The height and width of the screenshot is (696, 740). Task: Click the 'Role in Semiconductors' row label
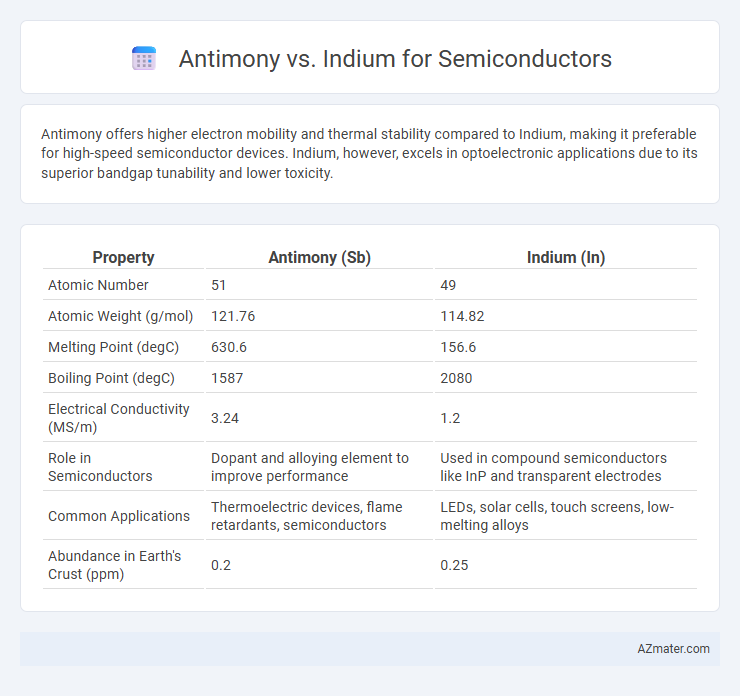(100, 467)
